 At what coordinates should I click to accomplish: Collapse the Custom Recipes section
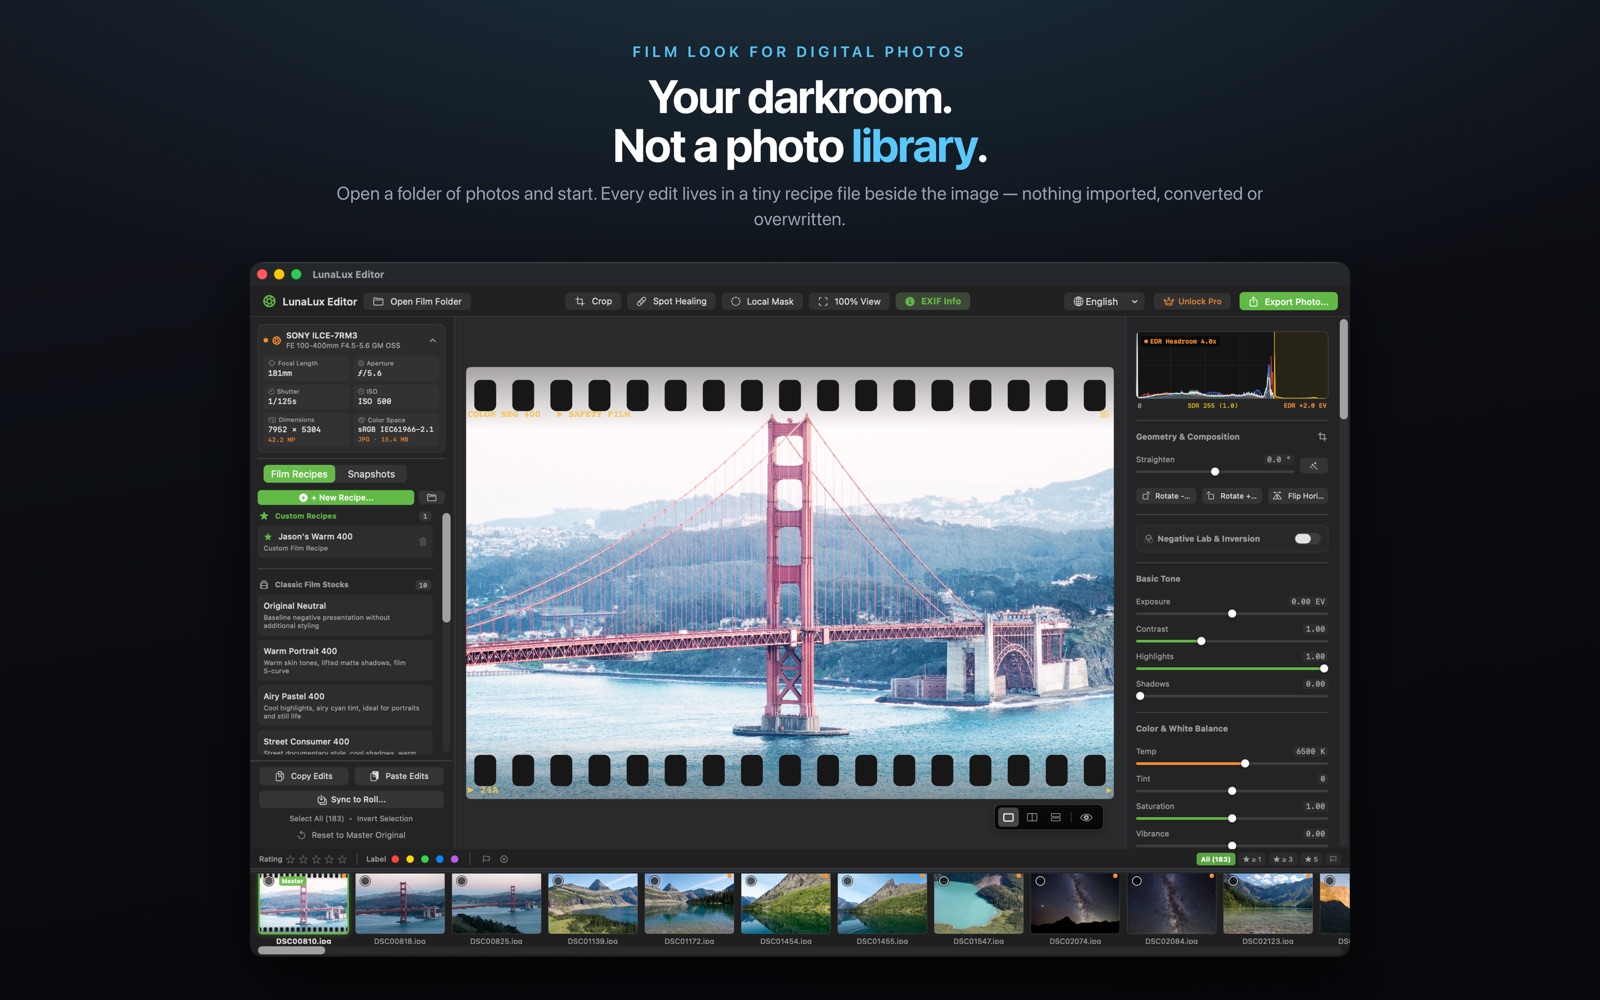click(x=345, y=516)
